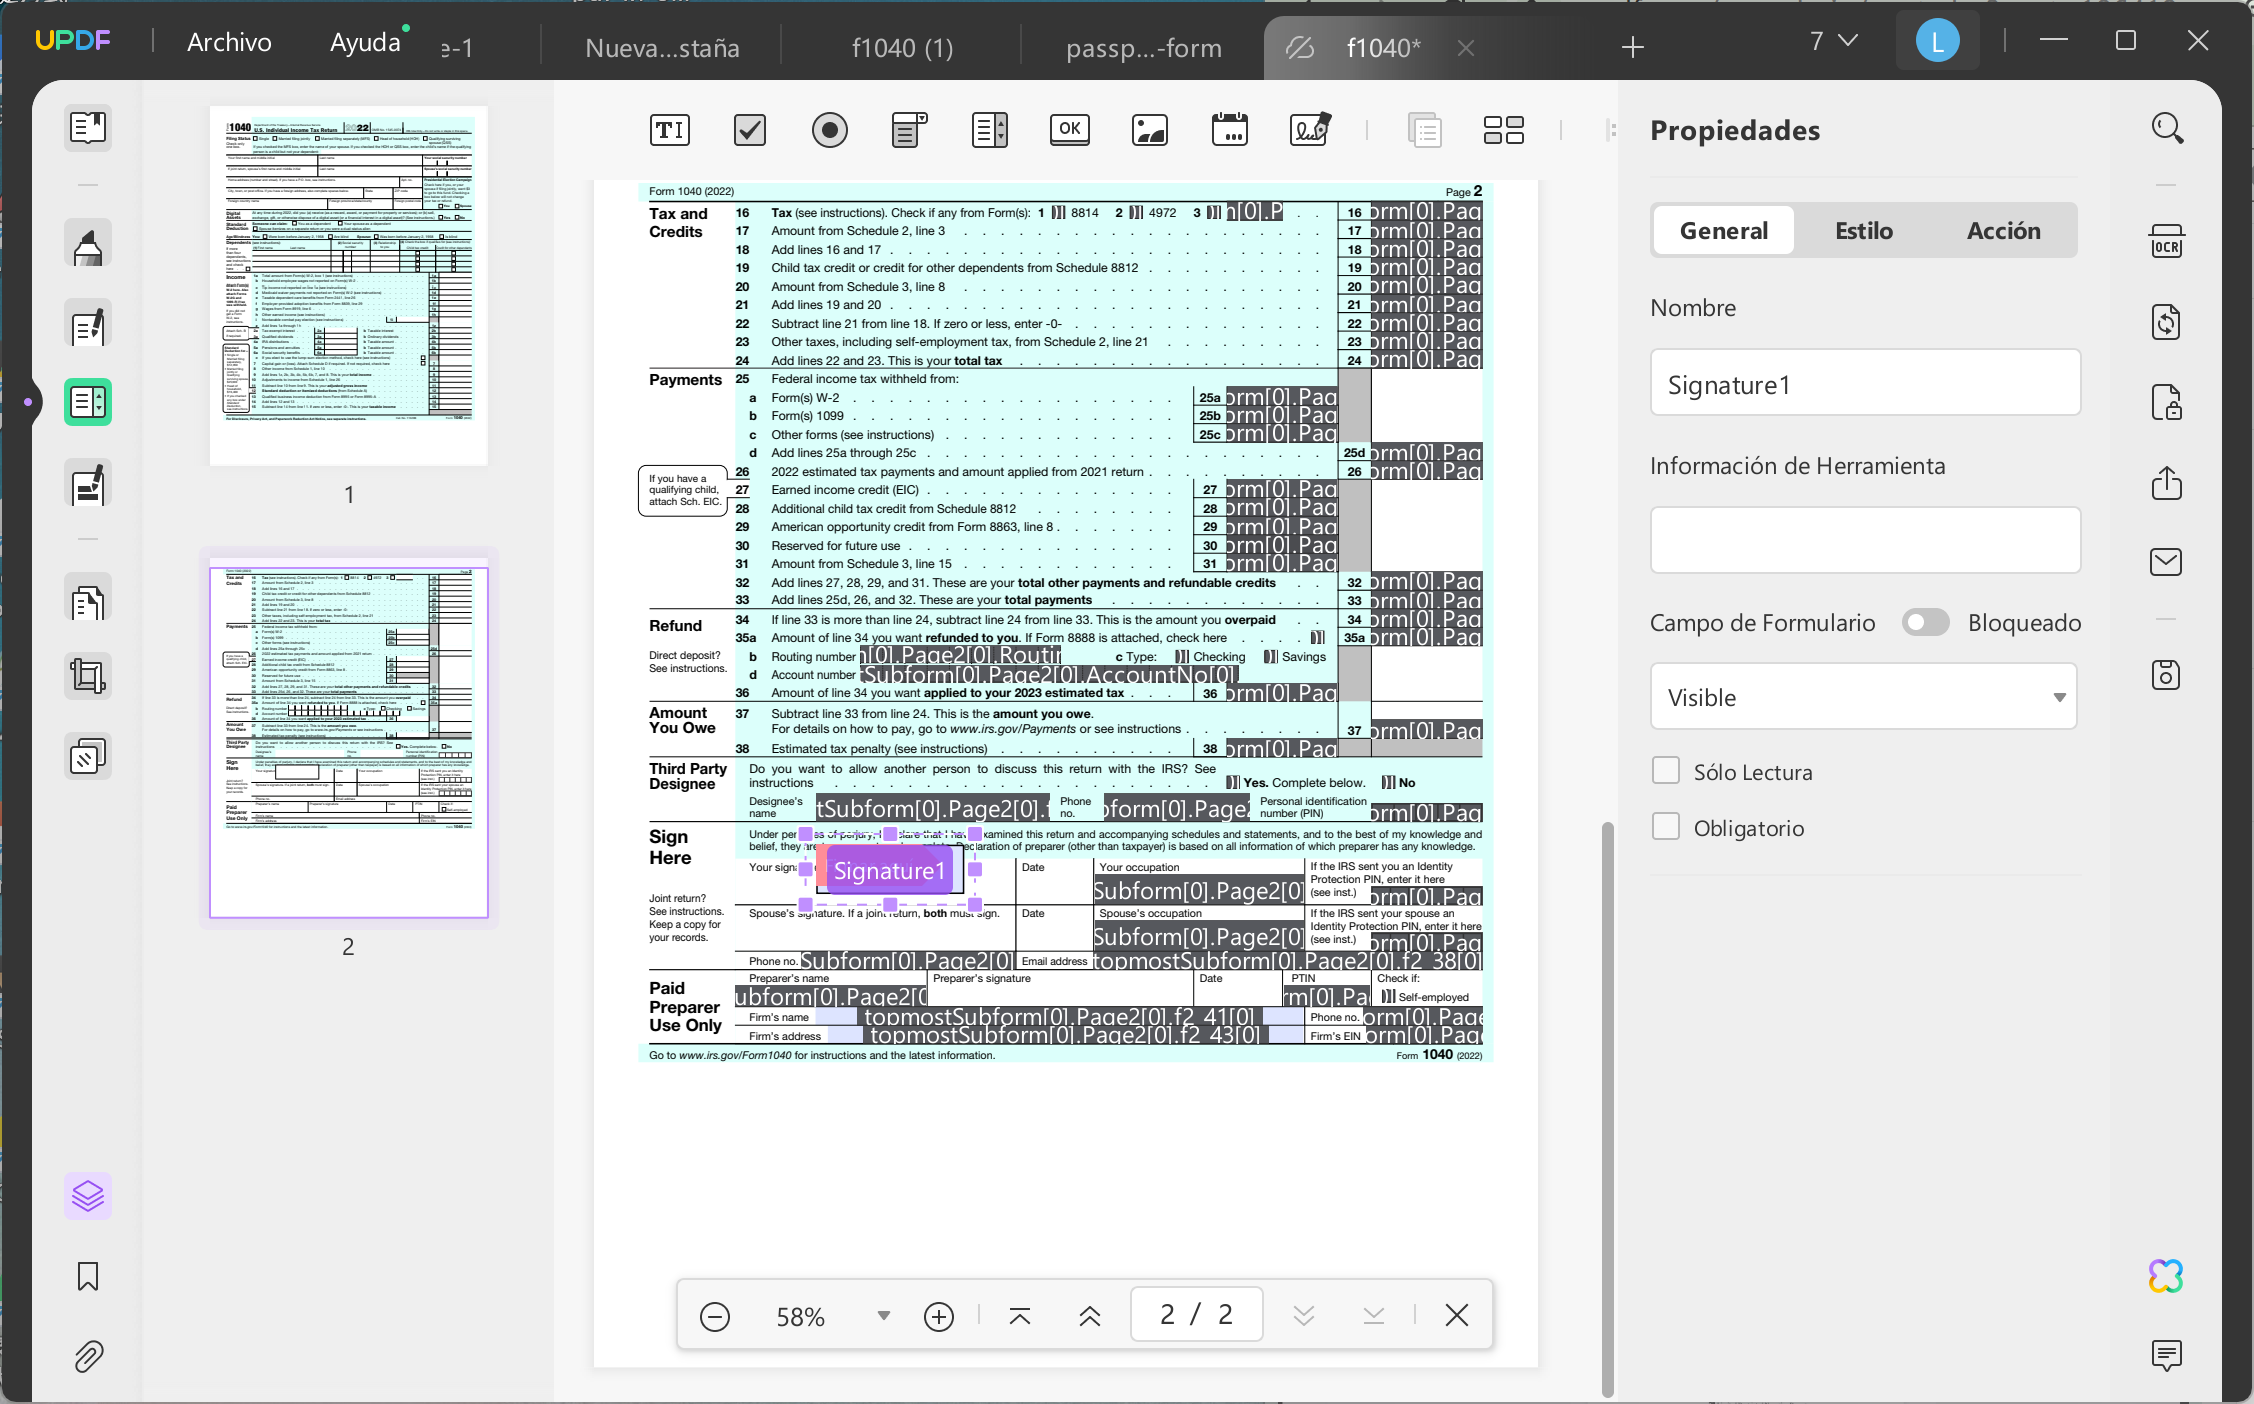Viewport: 2254px width, 1404px height.
Task: Open the Visible visibility dropdown
Action: pyautogui.click(x=1864, y=697)
